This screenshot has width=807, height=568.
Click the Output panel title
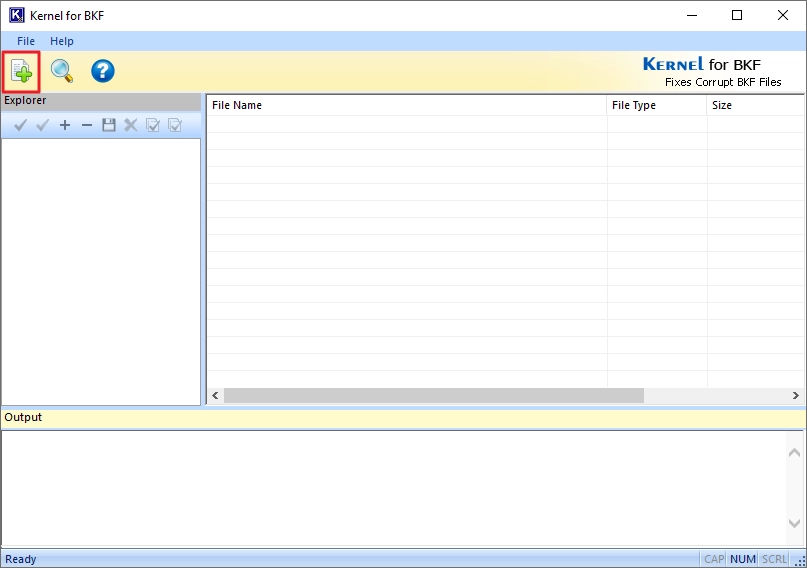[x=23, y=417]
